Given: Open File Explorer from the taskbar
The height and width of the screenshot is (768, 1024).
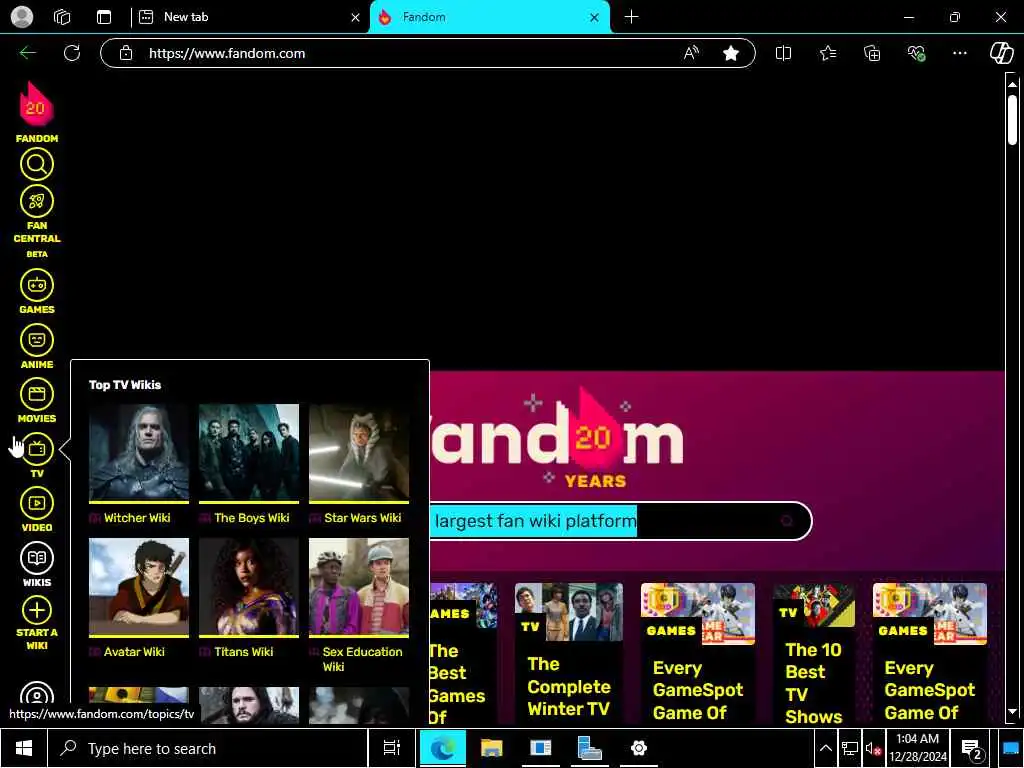Looking at the screenshot, I should pos(491,748).
